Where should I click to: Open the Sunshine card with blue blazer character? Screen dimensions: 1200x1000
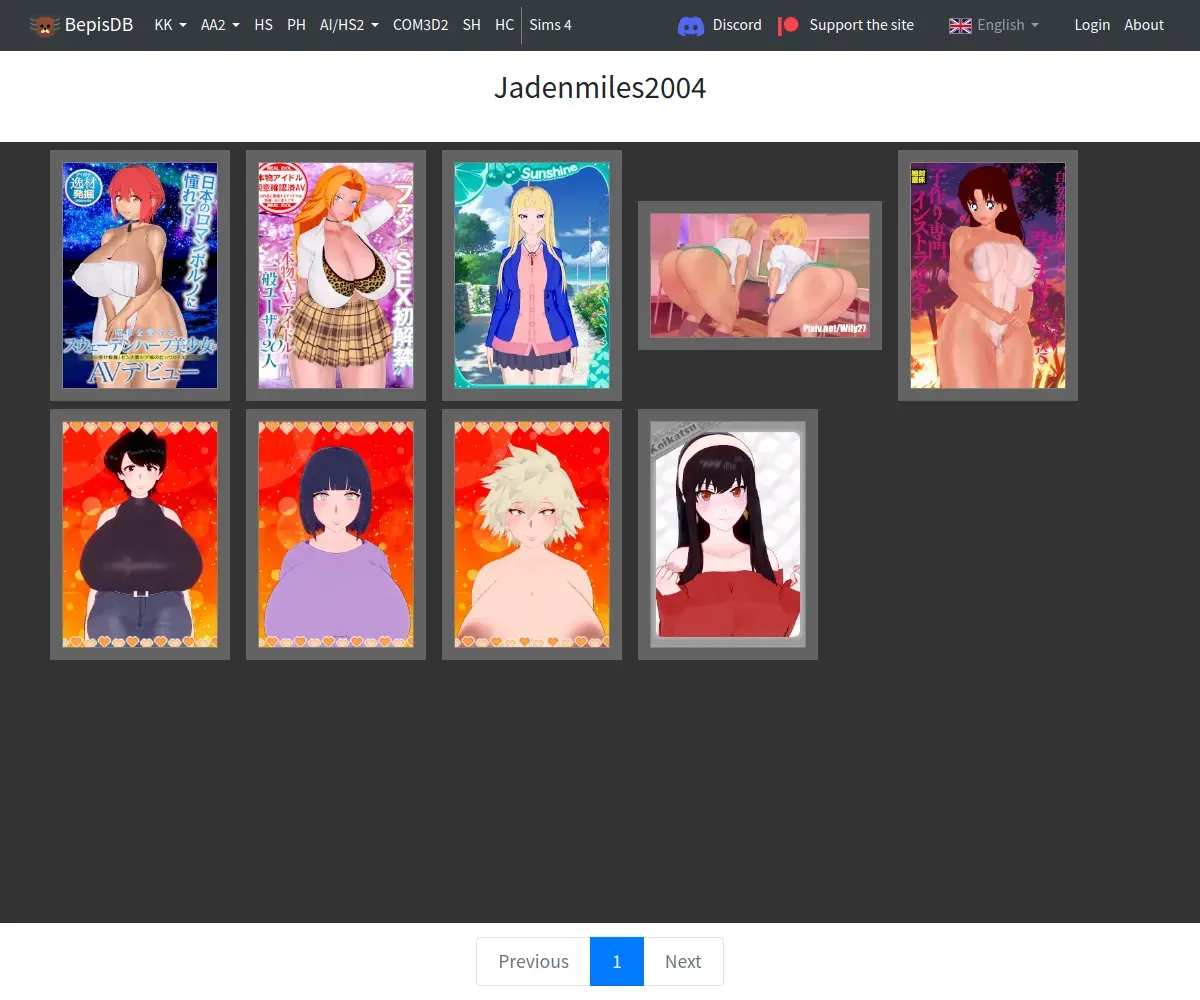[x=532, y=275]
